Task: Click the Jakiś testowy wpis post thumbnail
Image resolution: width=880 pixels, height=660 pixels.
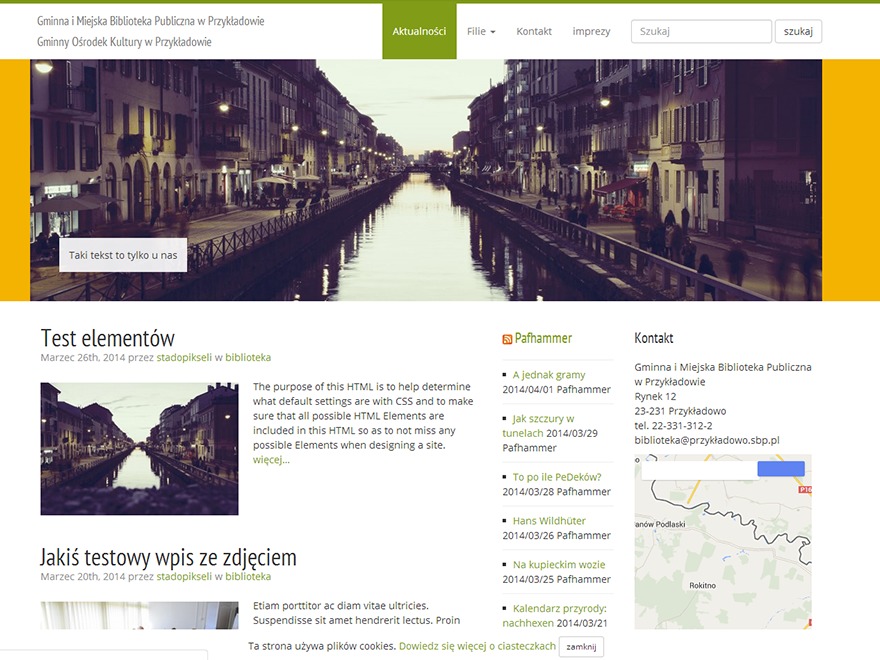Action: [139, 615]
